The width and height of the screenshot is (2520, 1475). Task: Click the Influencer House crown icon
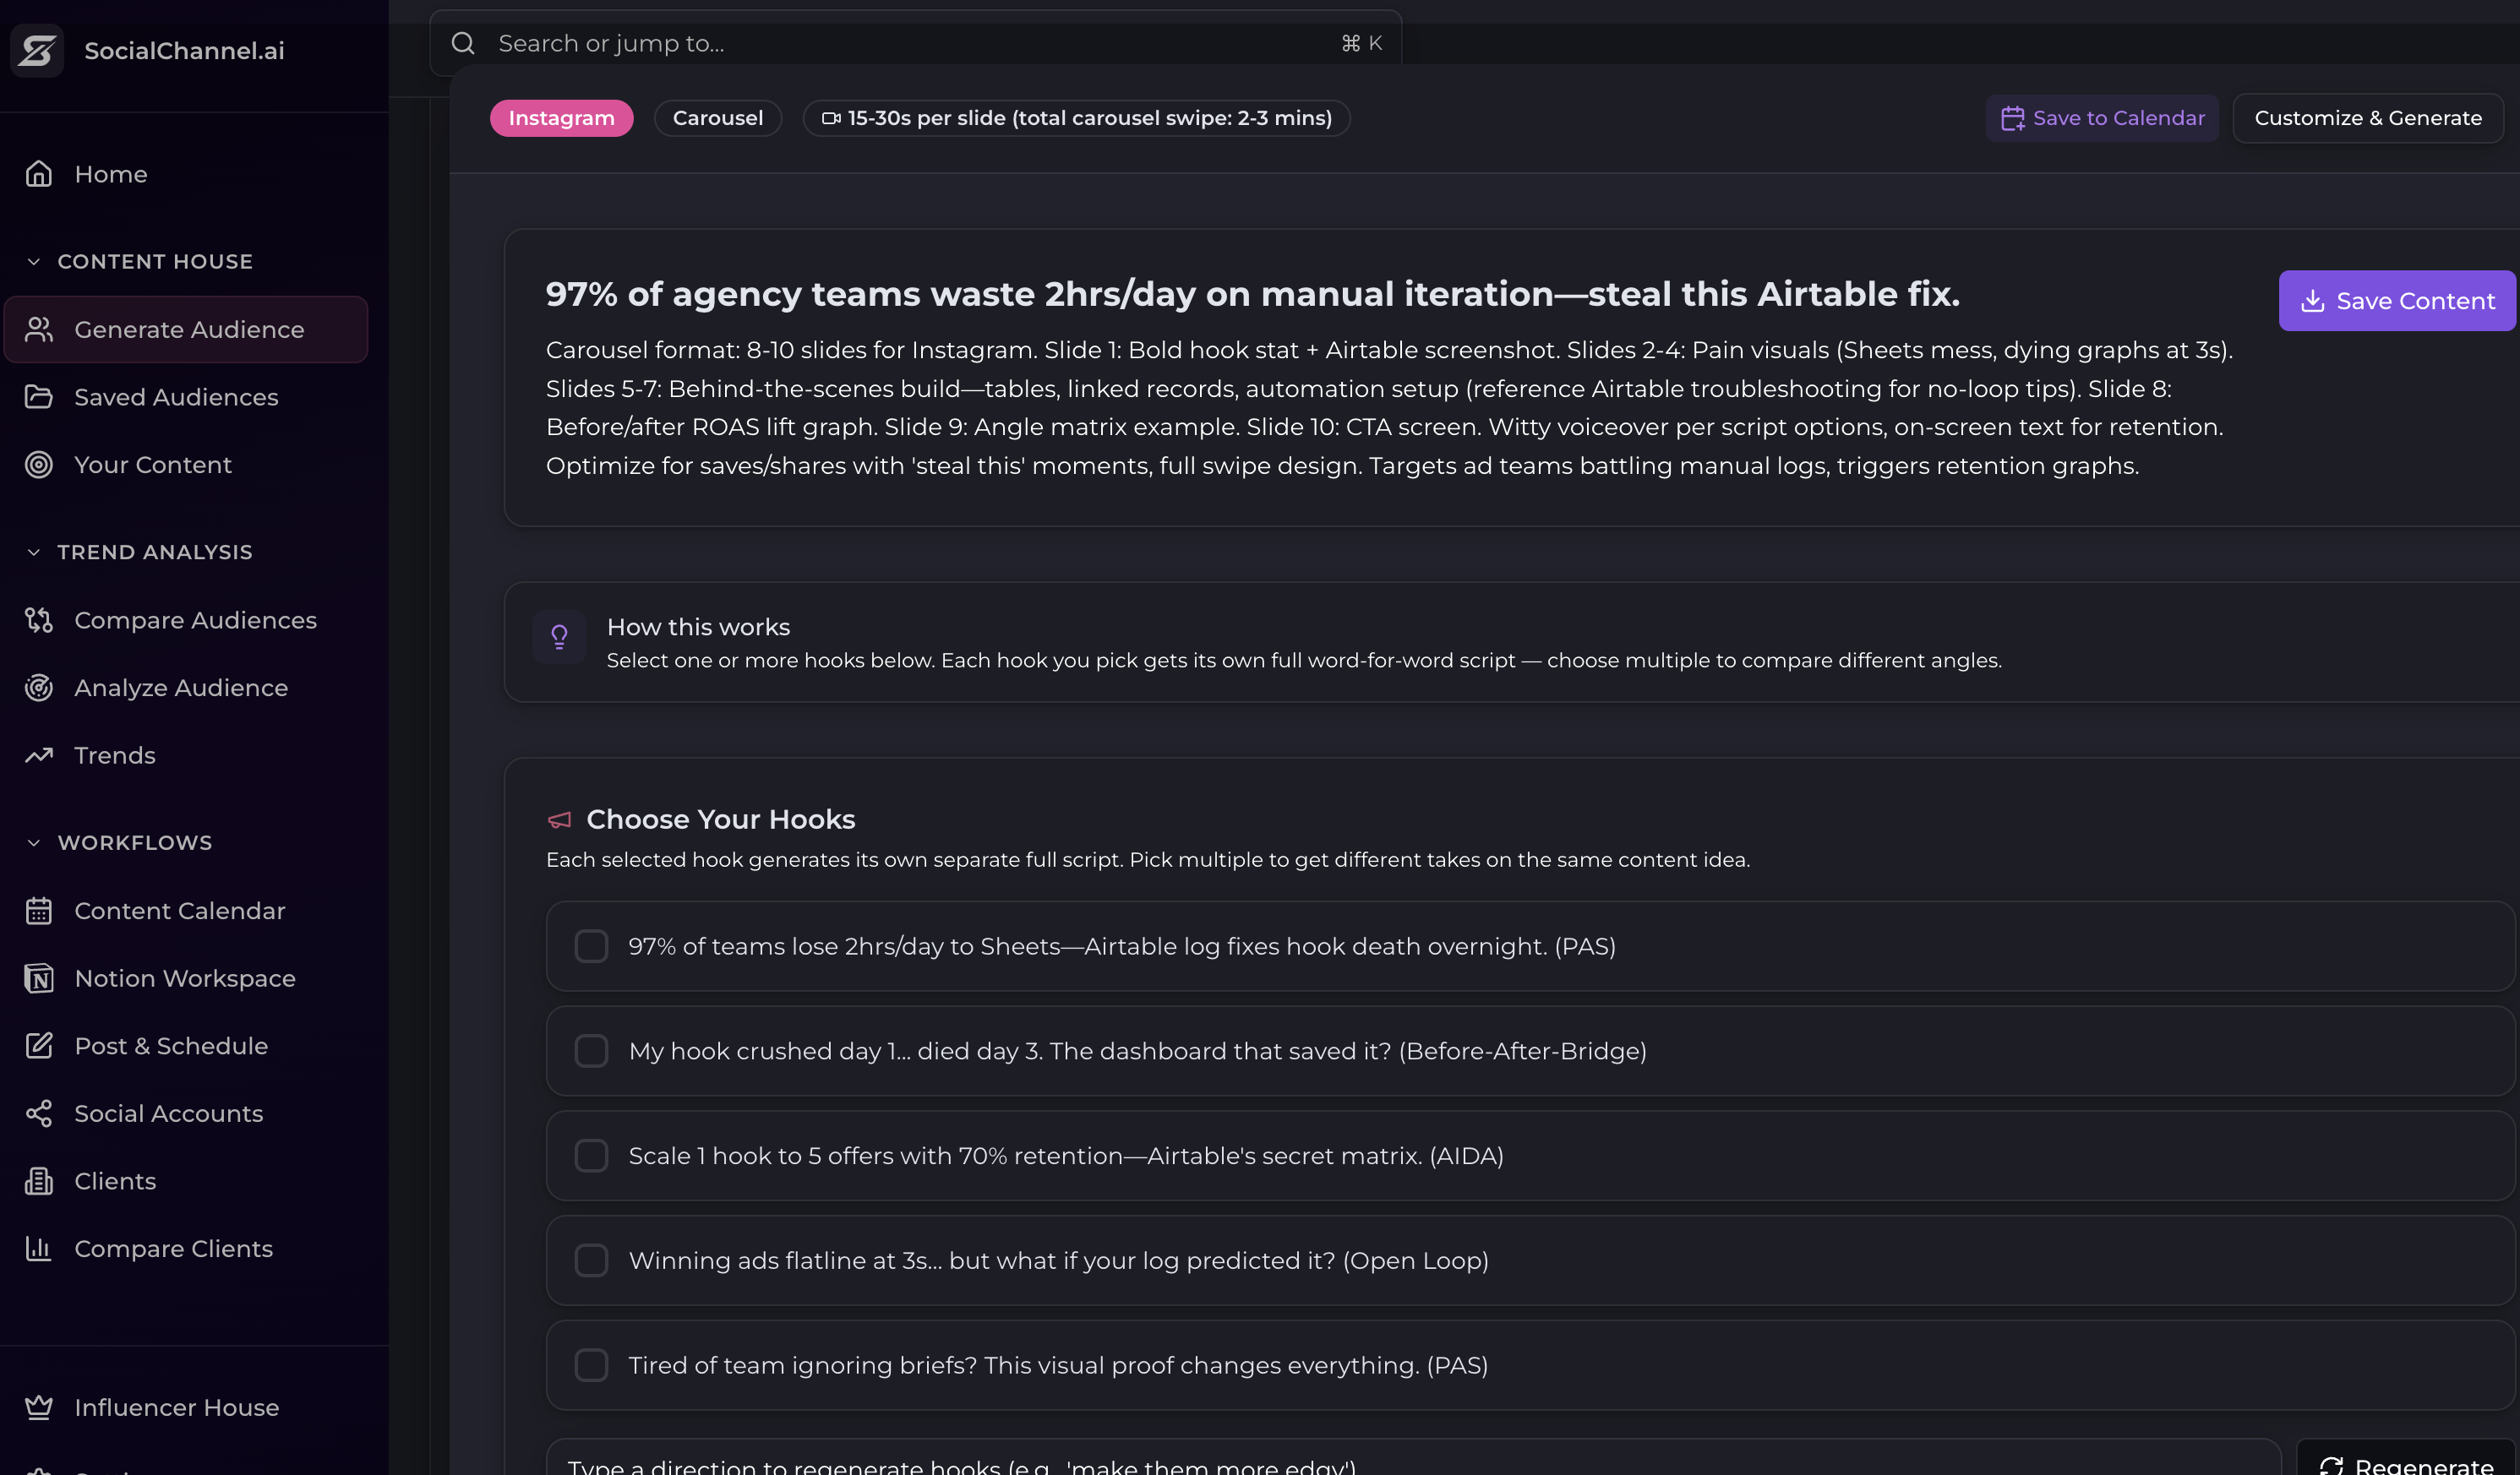[39, 1407]
